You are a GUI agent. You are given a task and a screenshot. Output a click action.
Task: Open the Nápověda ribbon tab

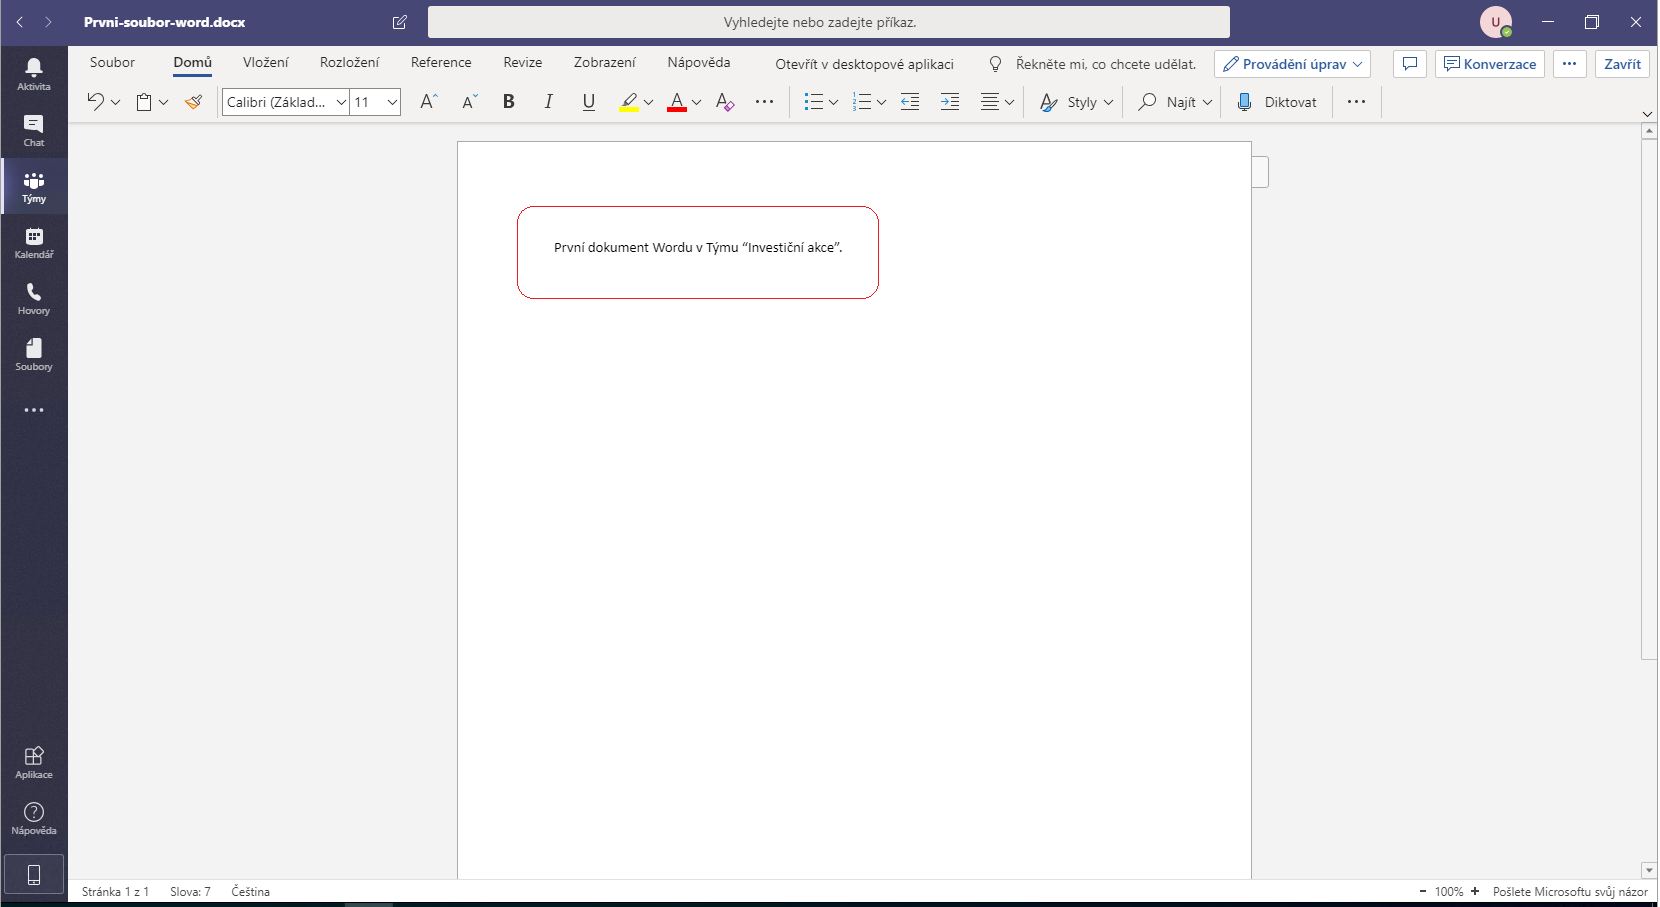pyautogui.click(x=699, y=62)
